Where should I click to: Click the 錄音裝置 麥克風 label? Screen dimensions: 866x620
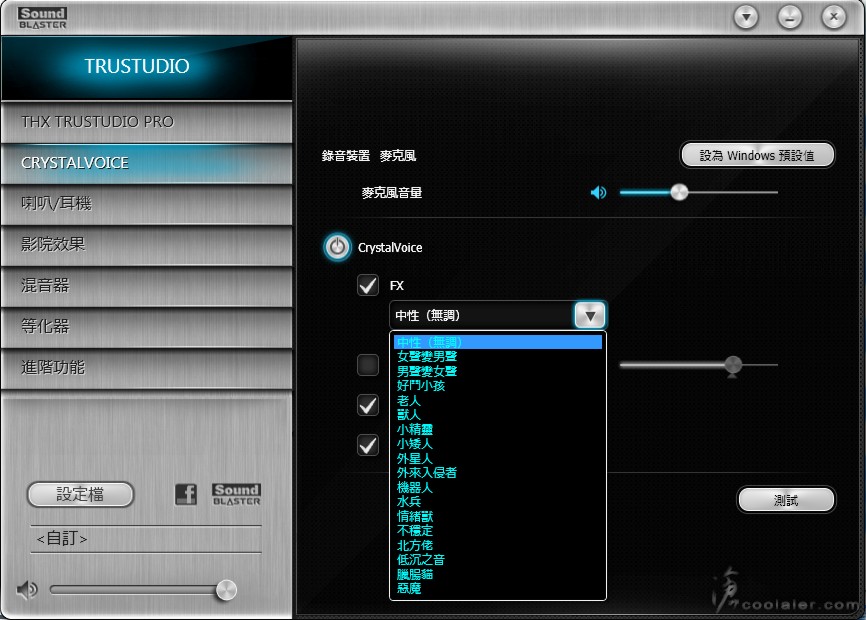369,156
